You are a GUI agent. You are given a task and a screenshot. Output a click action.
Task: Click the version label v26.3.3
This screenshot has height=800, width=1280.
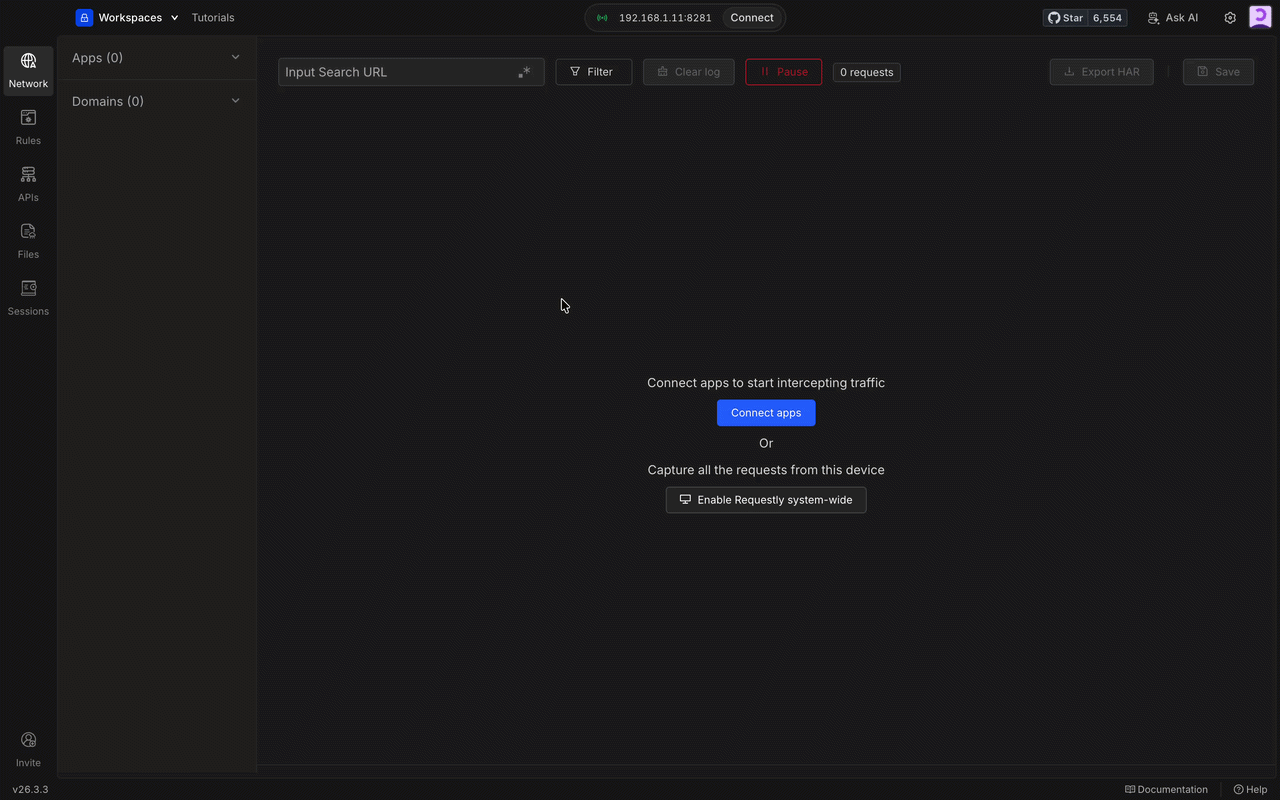pos(30,790)
